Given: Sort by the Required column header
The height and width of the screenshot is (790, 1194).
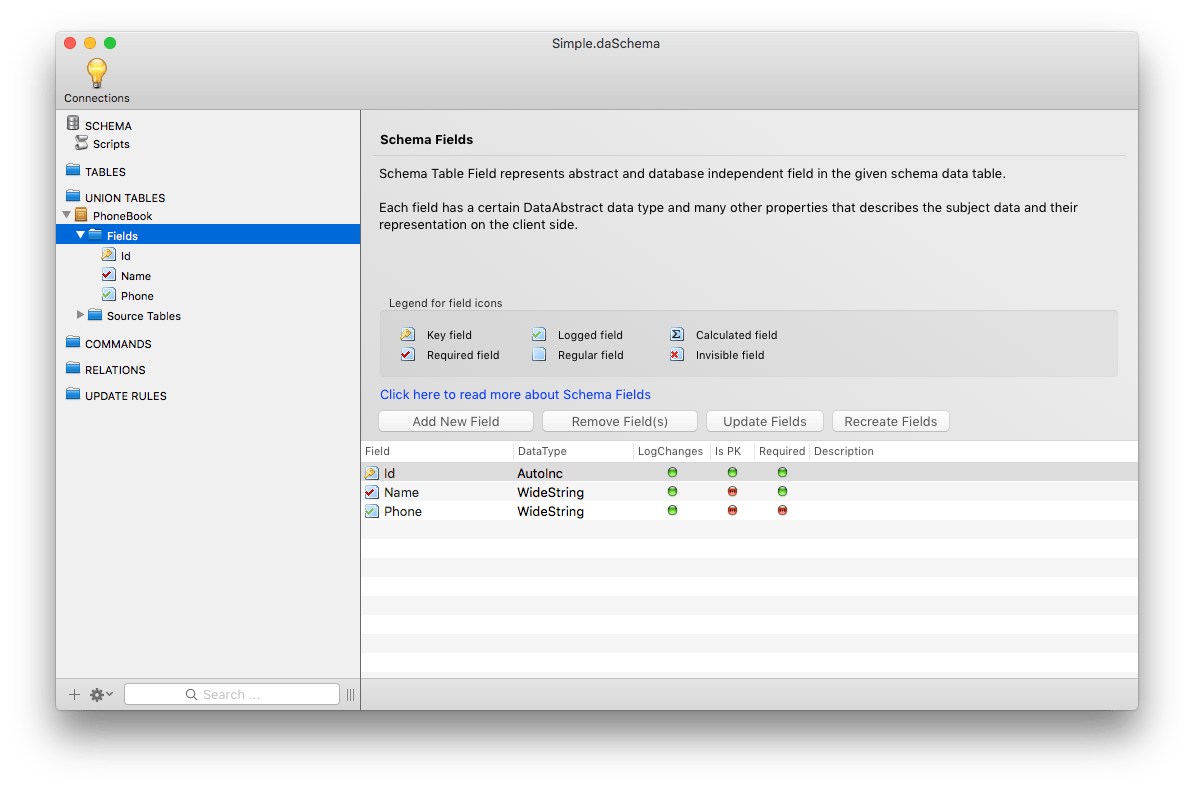Looking at the screenshot, I should click(x=781, y=451).
